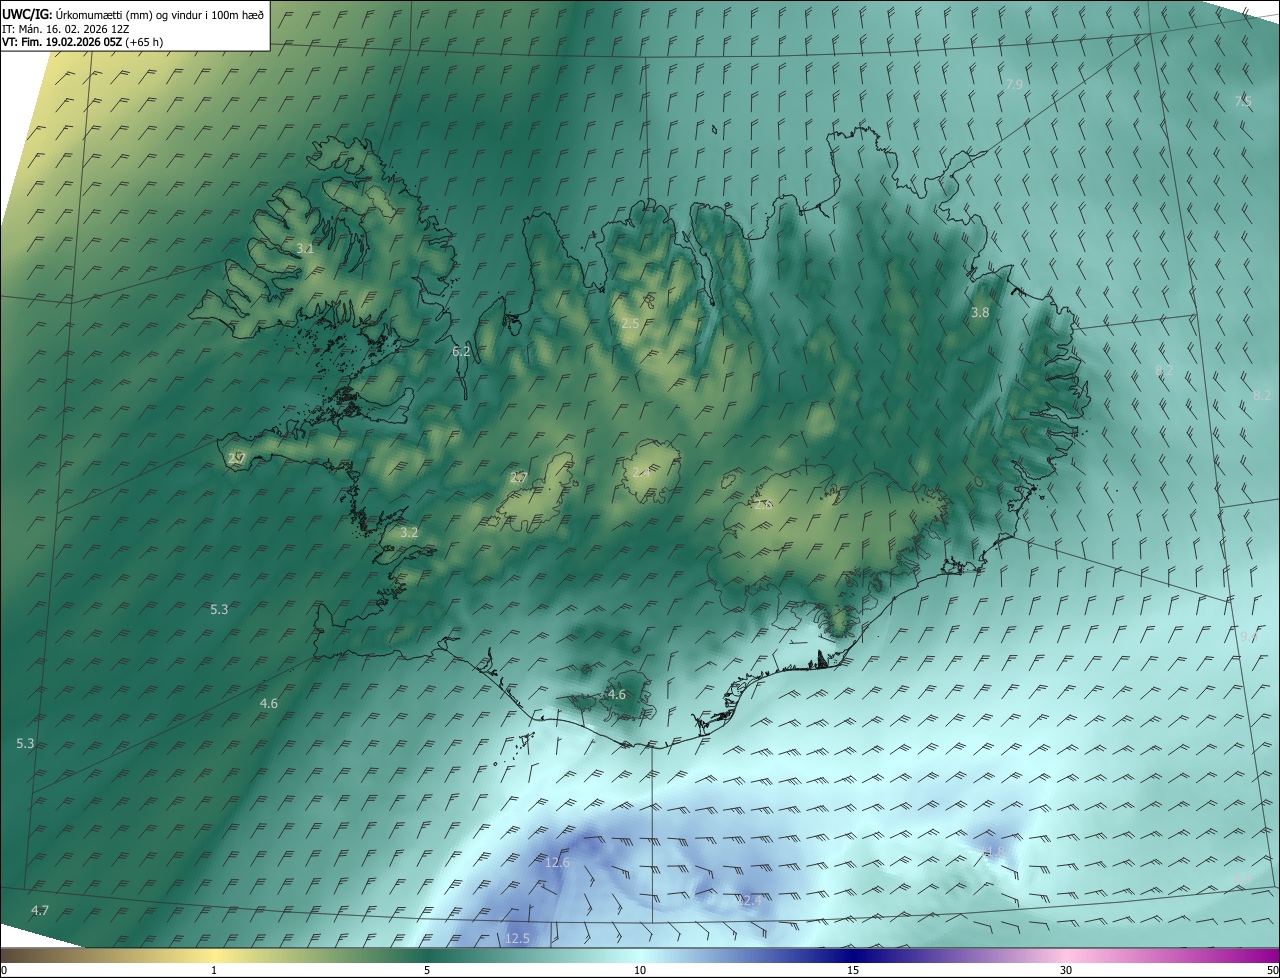Screen dimensions: 1280x978
Task: Click the pale yellow colorbar segment at 1
Action: (214, 956)
